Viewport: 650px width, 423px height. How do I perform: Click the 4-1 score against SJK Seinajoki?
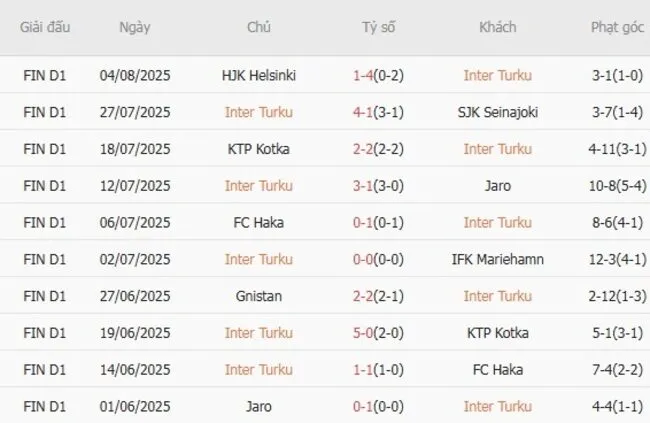tap(364, 112)
